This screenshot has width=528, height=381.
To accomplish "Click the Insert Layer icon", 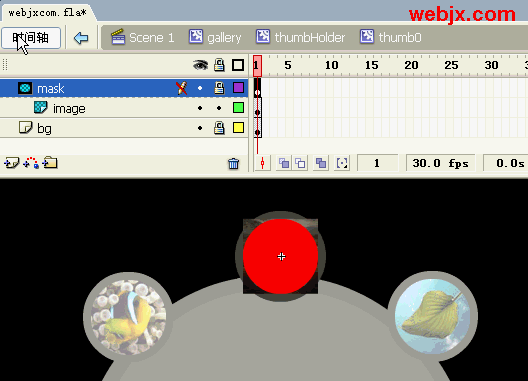I will (11, 163).
